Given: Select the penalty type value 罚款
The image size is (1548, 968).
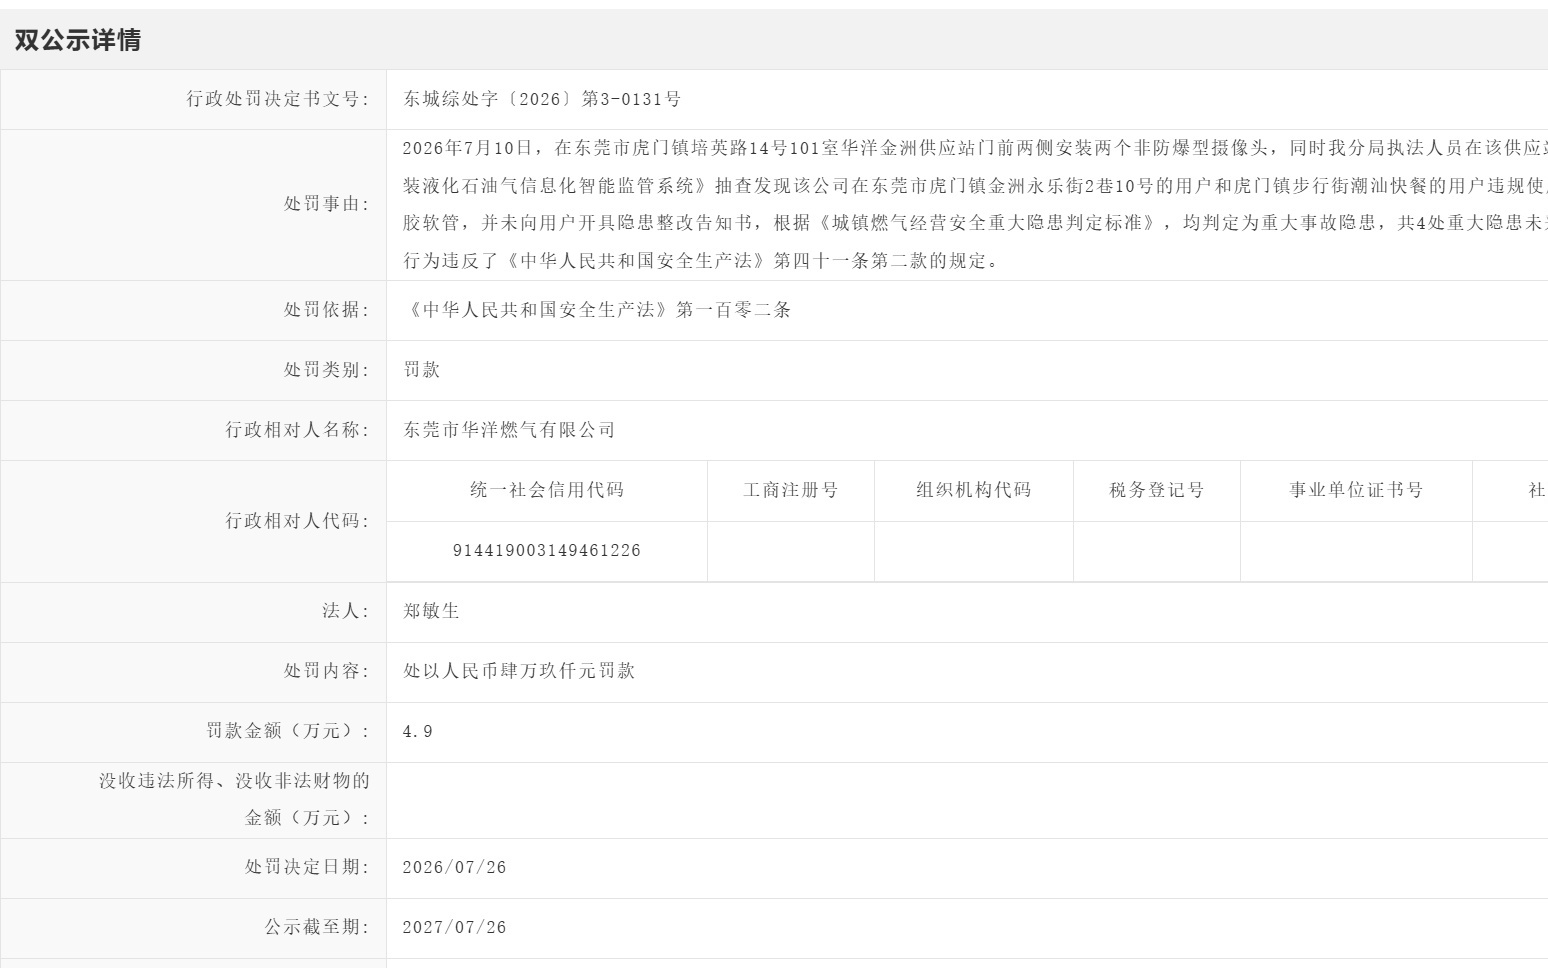Looking at the screenshot, I should tap(422, 370).
